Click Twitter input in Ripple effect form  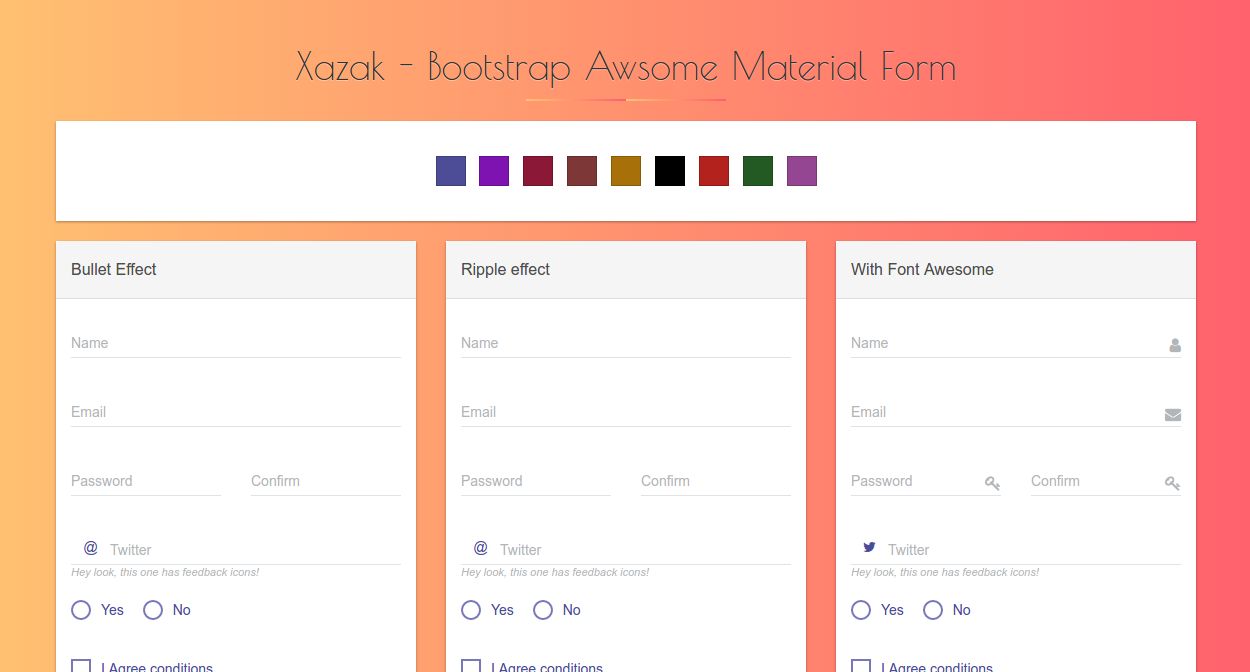tap(640, 550)
